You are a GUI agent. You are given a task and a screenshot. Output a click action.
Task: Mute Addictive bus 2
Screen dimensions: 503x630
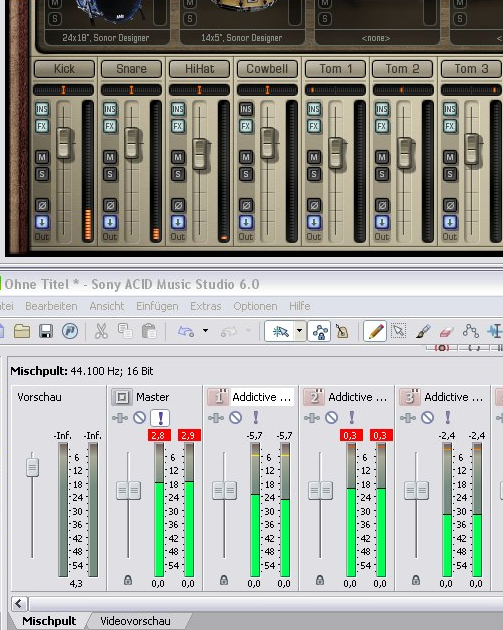coord(331,418)
